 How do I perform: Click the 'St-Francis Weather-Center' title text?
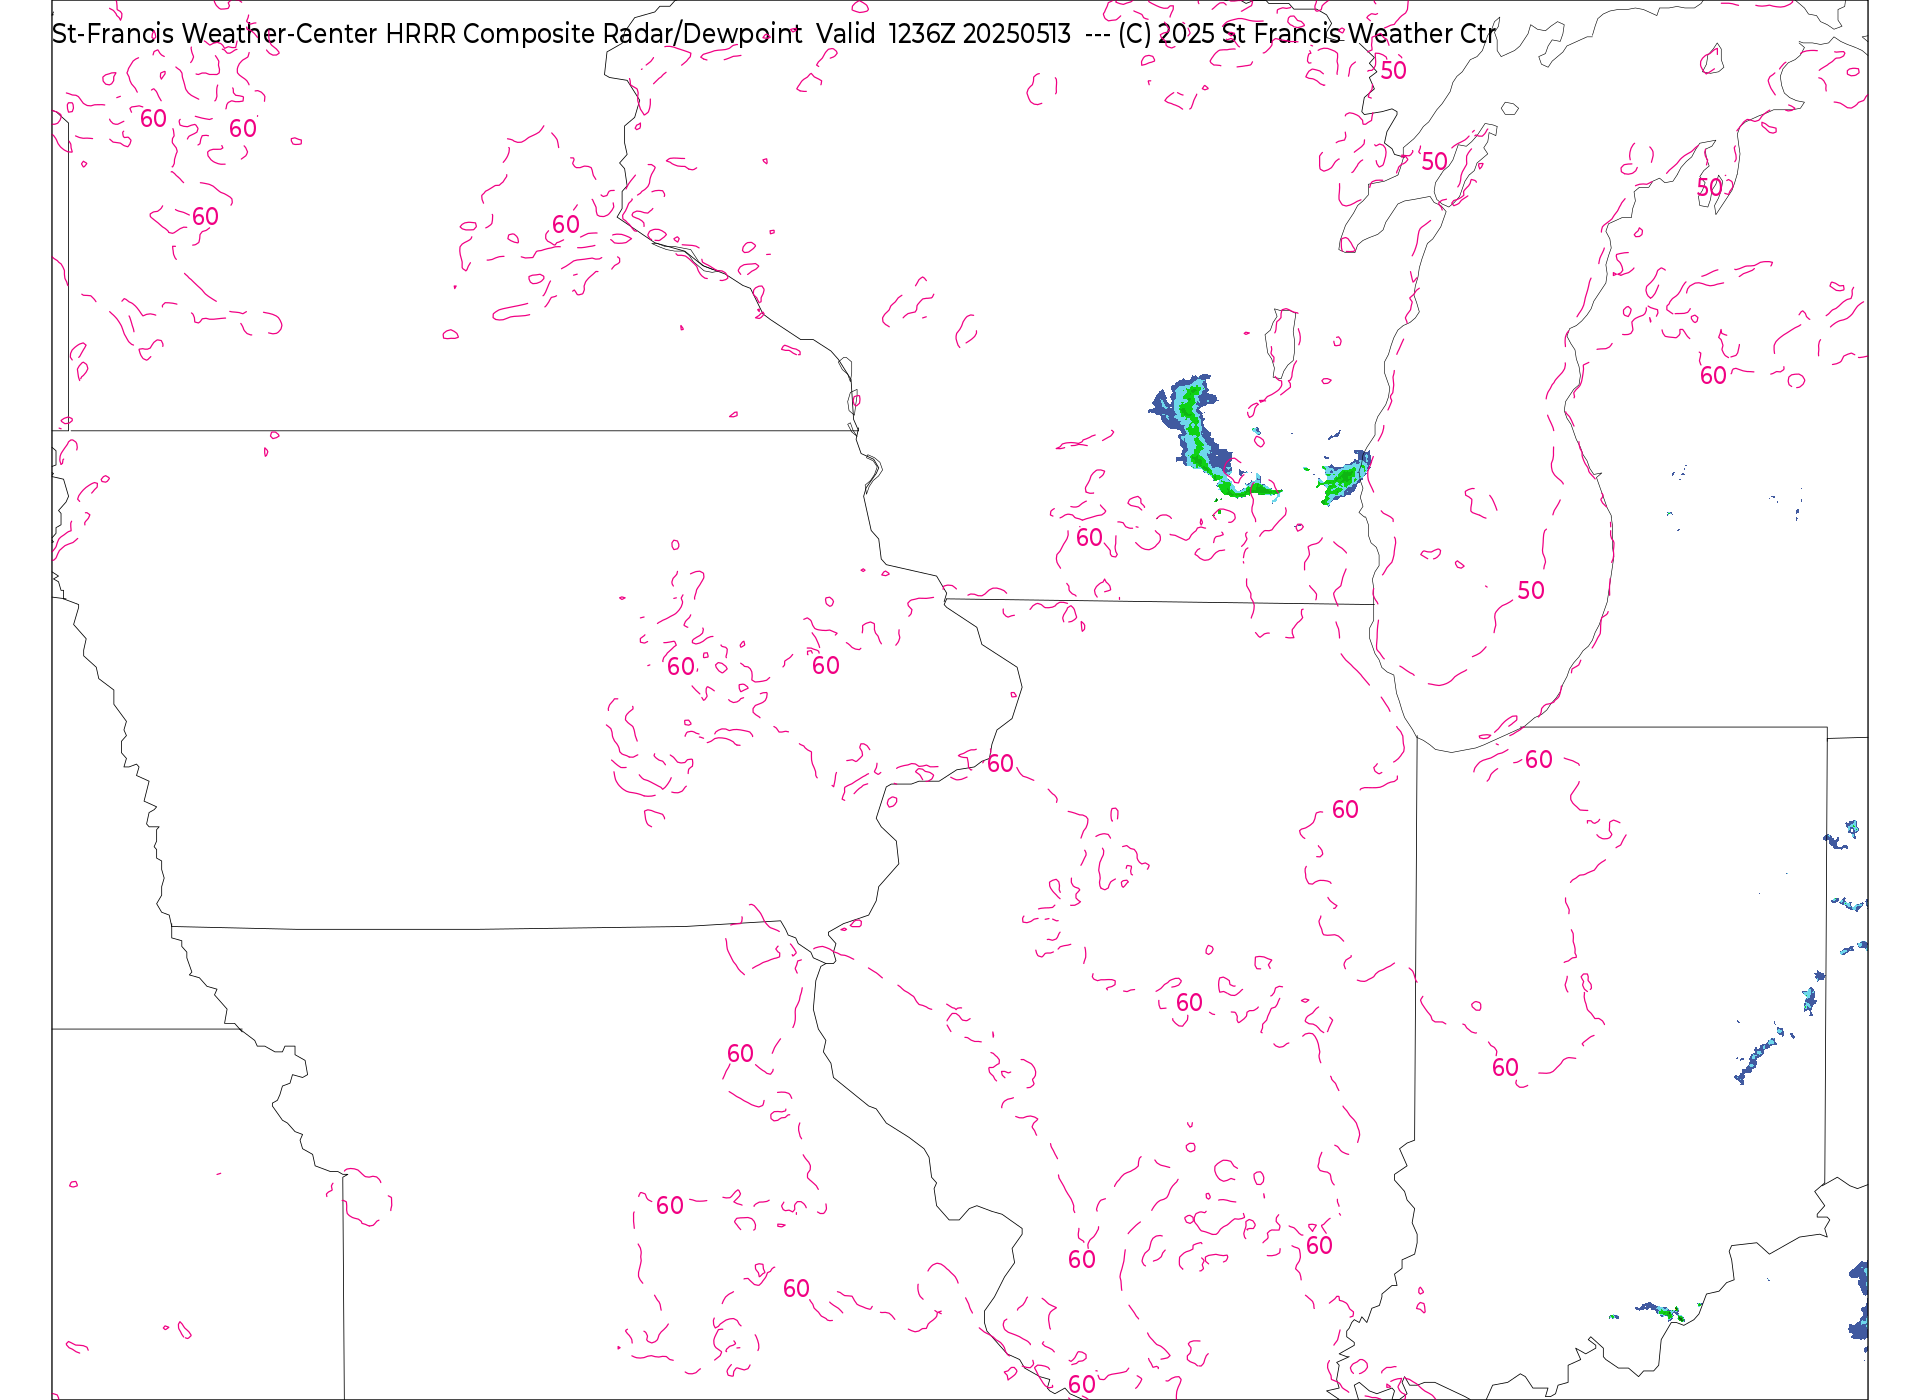tap(215, 34)
